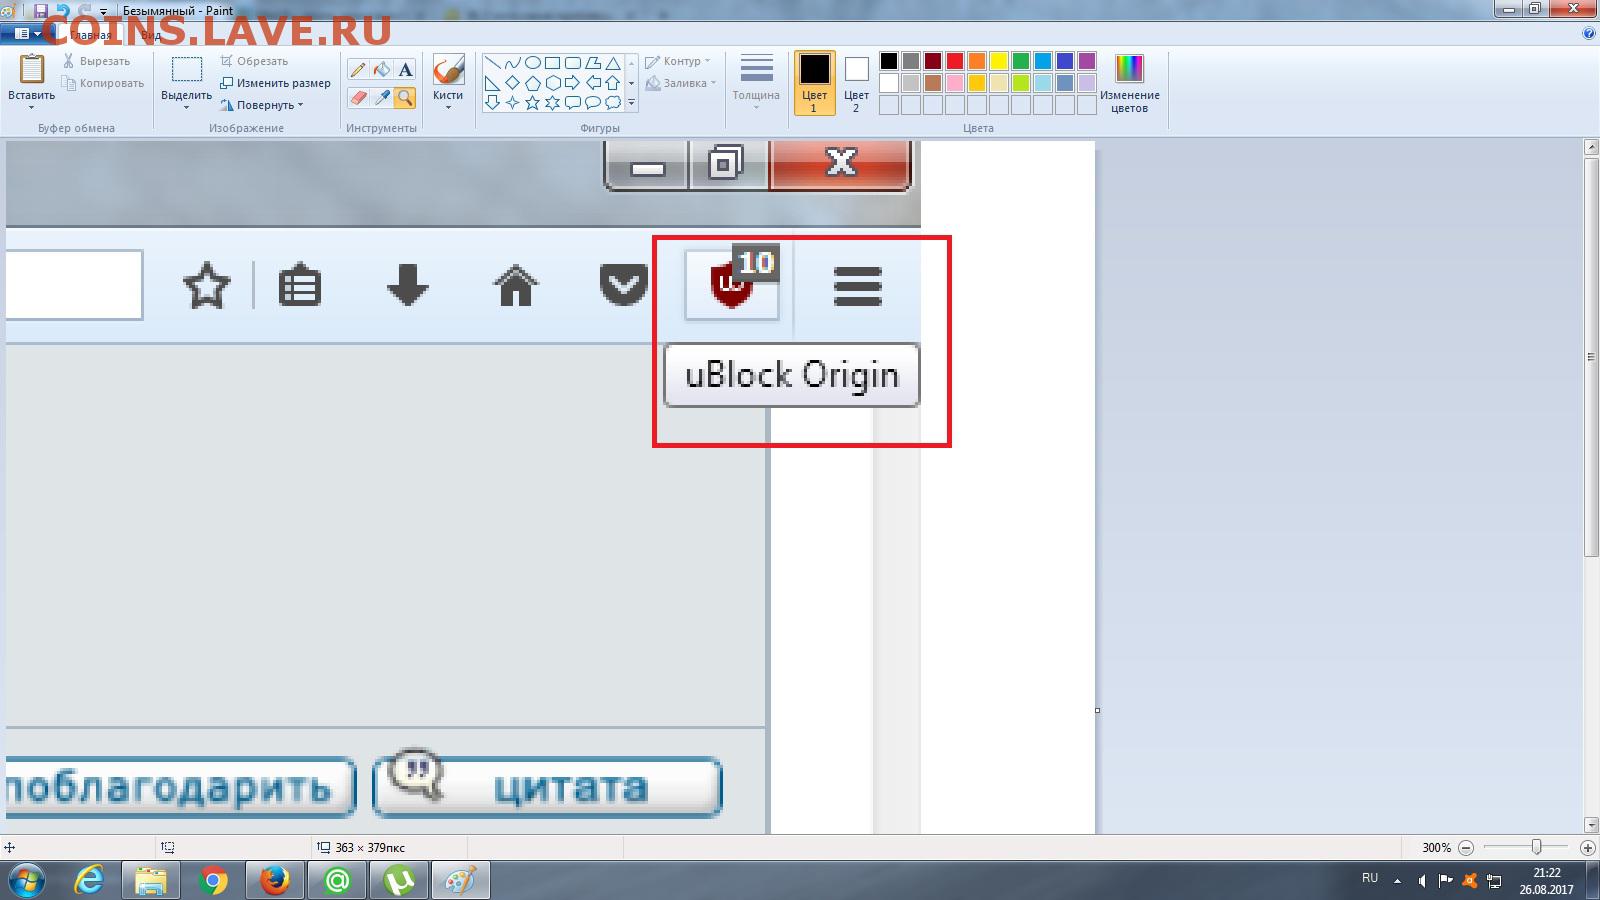
Task: Select the Eraser tool
Action: tap(358, 97)
